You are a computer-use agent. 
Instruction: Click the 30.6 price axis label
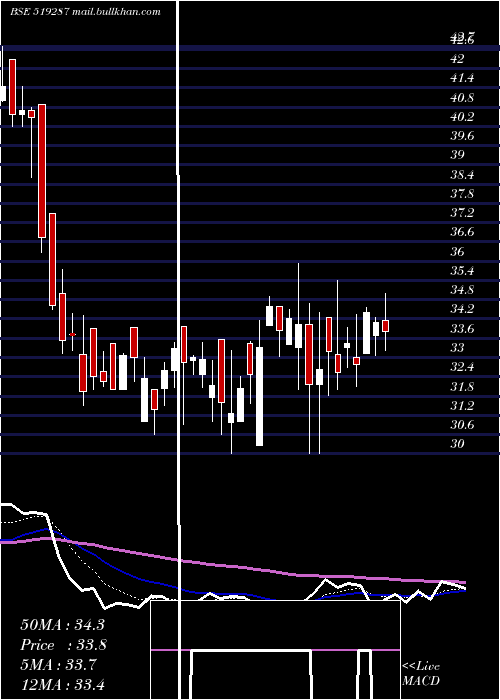[462, 425]
